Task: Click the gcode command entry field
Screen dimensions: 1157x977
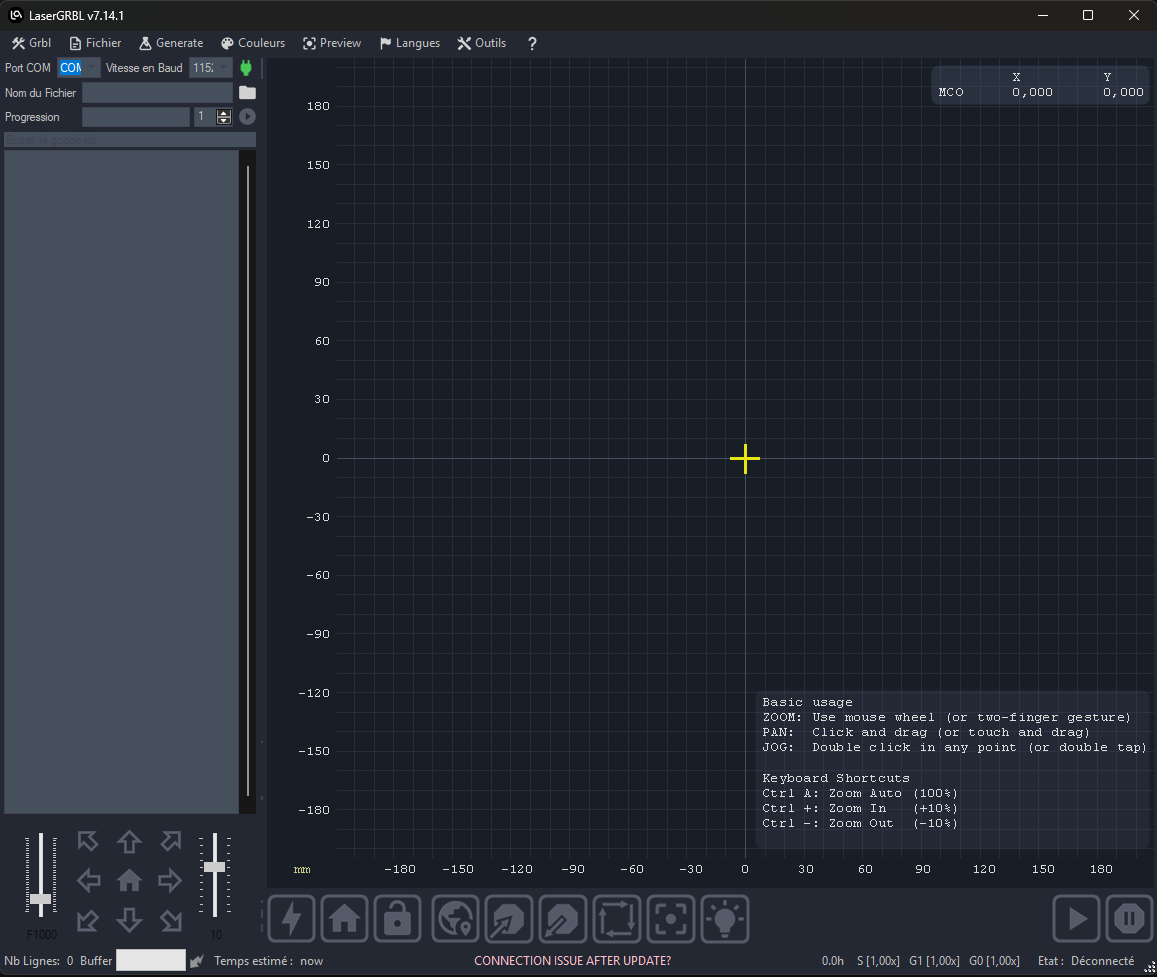Action: 130,140
